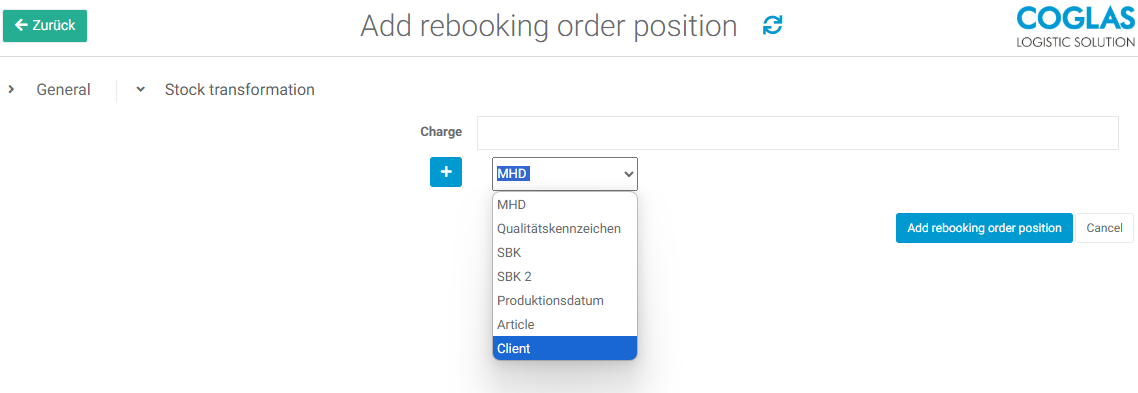1138x393 pixels.
Task: Open the MHD combo box dropdown arrow
Action: (629, 174)
